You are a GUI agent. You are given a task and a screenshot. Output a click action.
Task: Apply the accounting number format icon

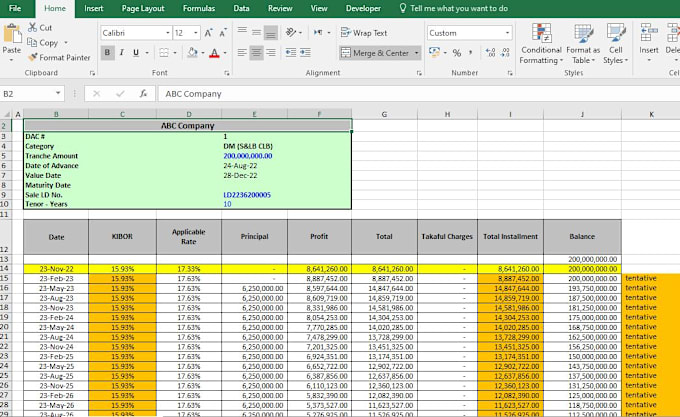click(434, 52)
